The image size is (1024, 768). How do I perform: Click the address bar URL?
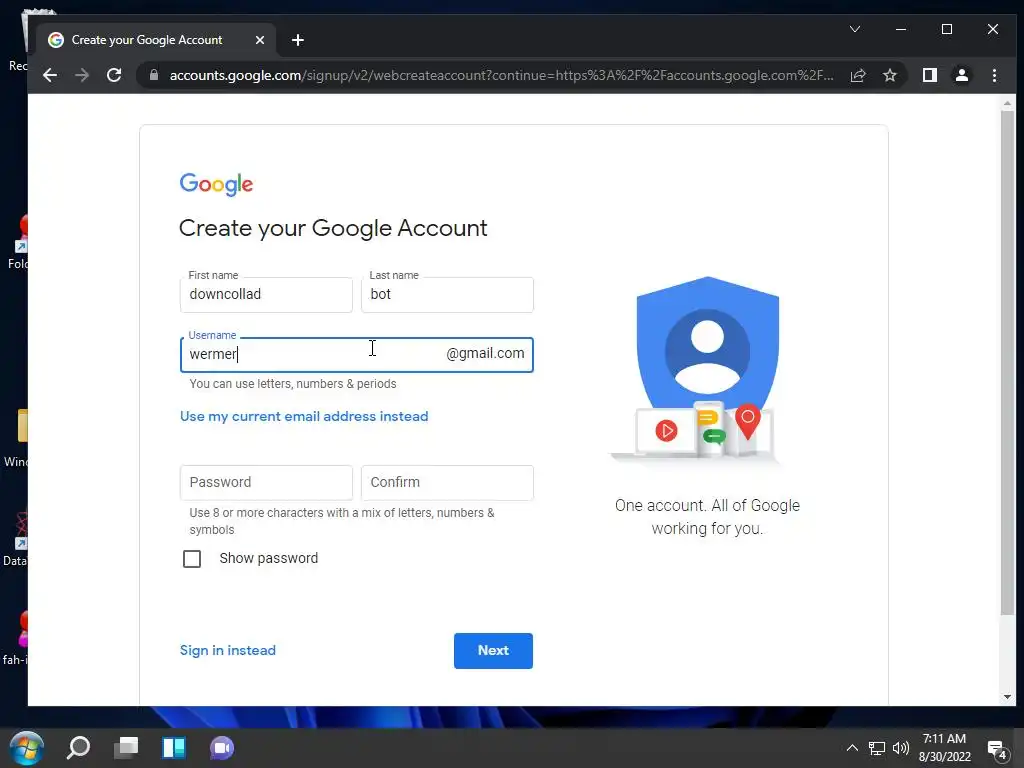[501, 75]
